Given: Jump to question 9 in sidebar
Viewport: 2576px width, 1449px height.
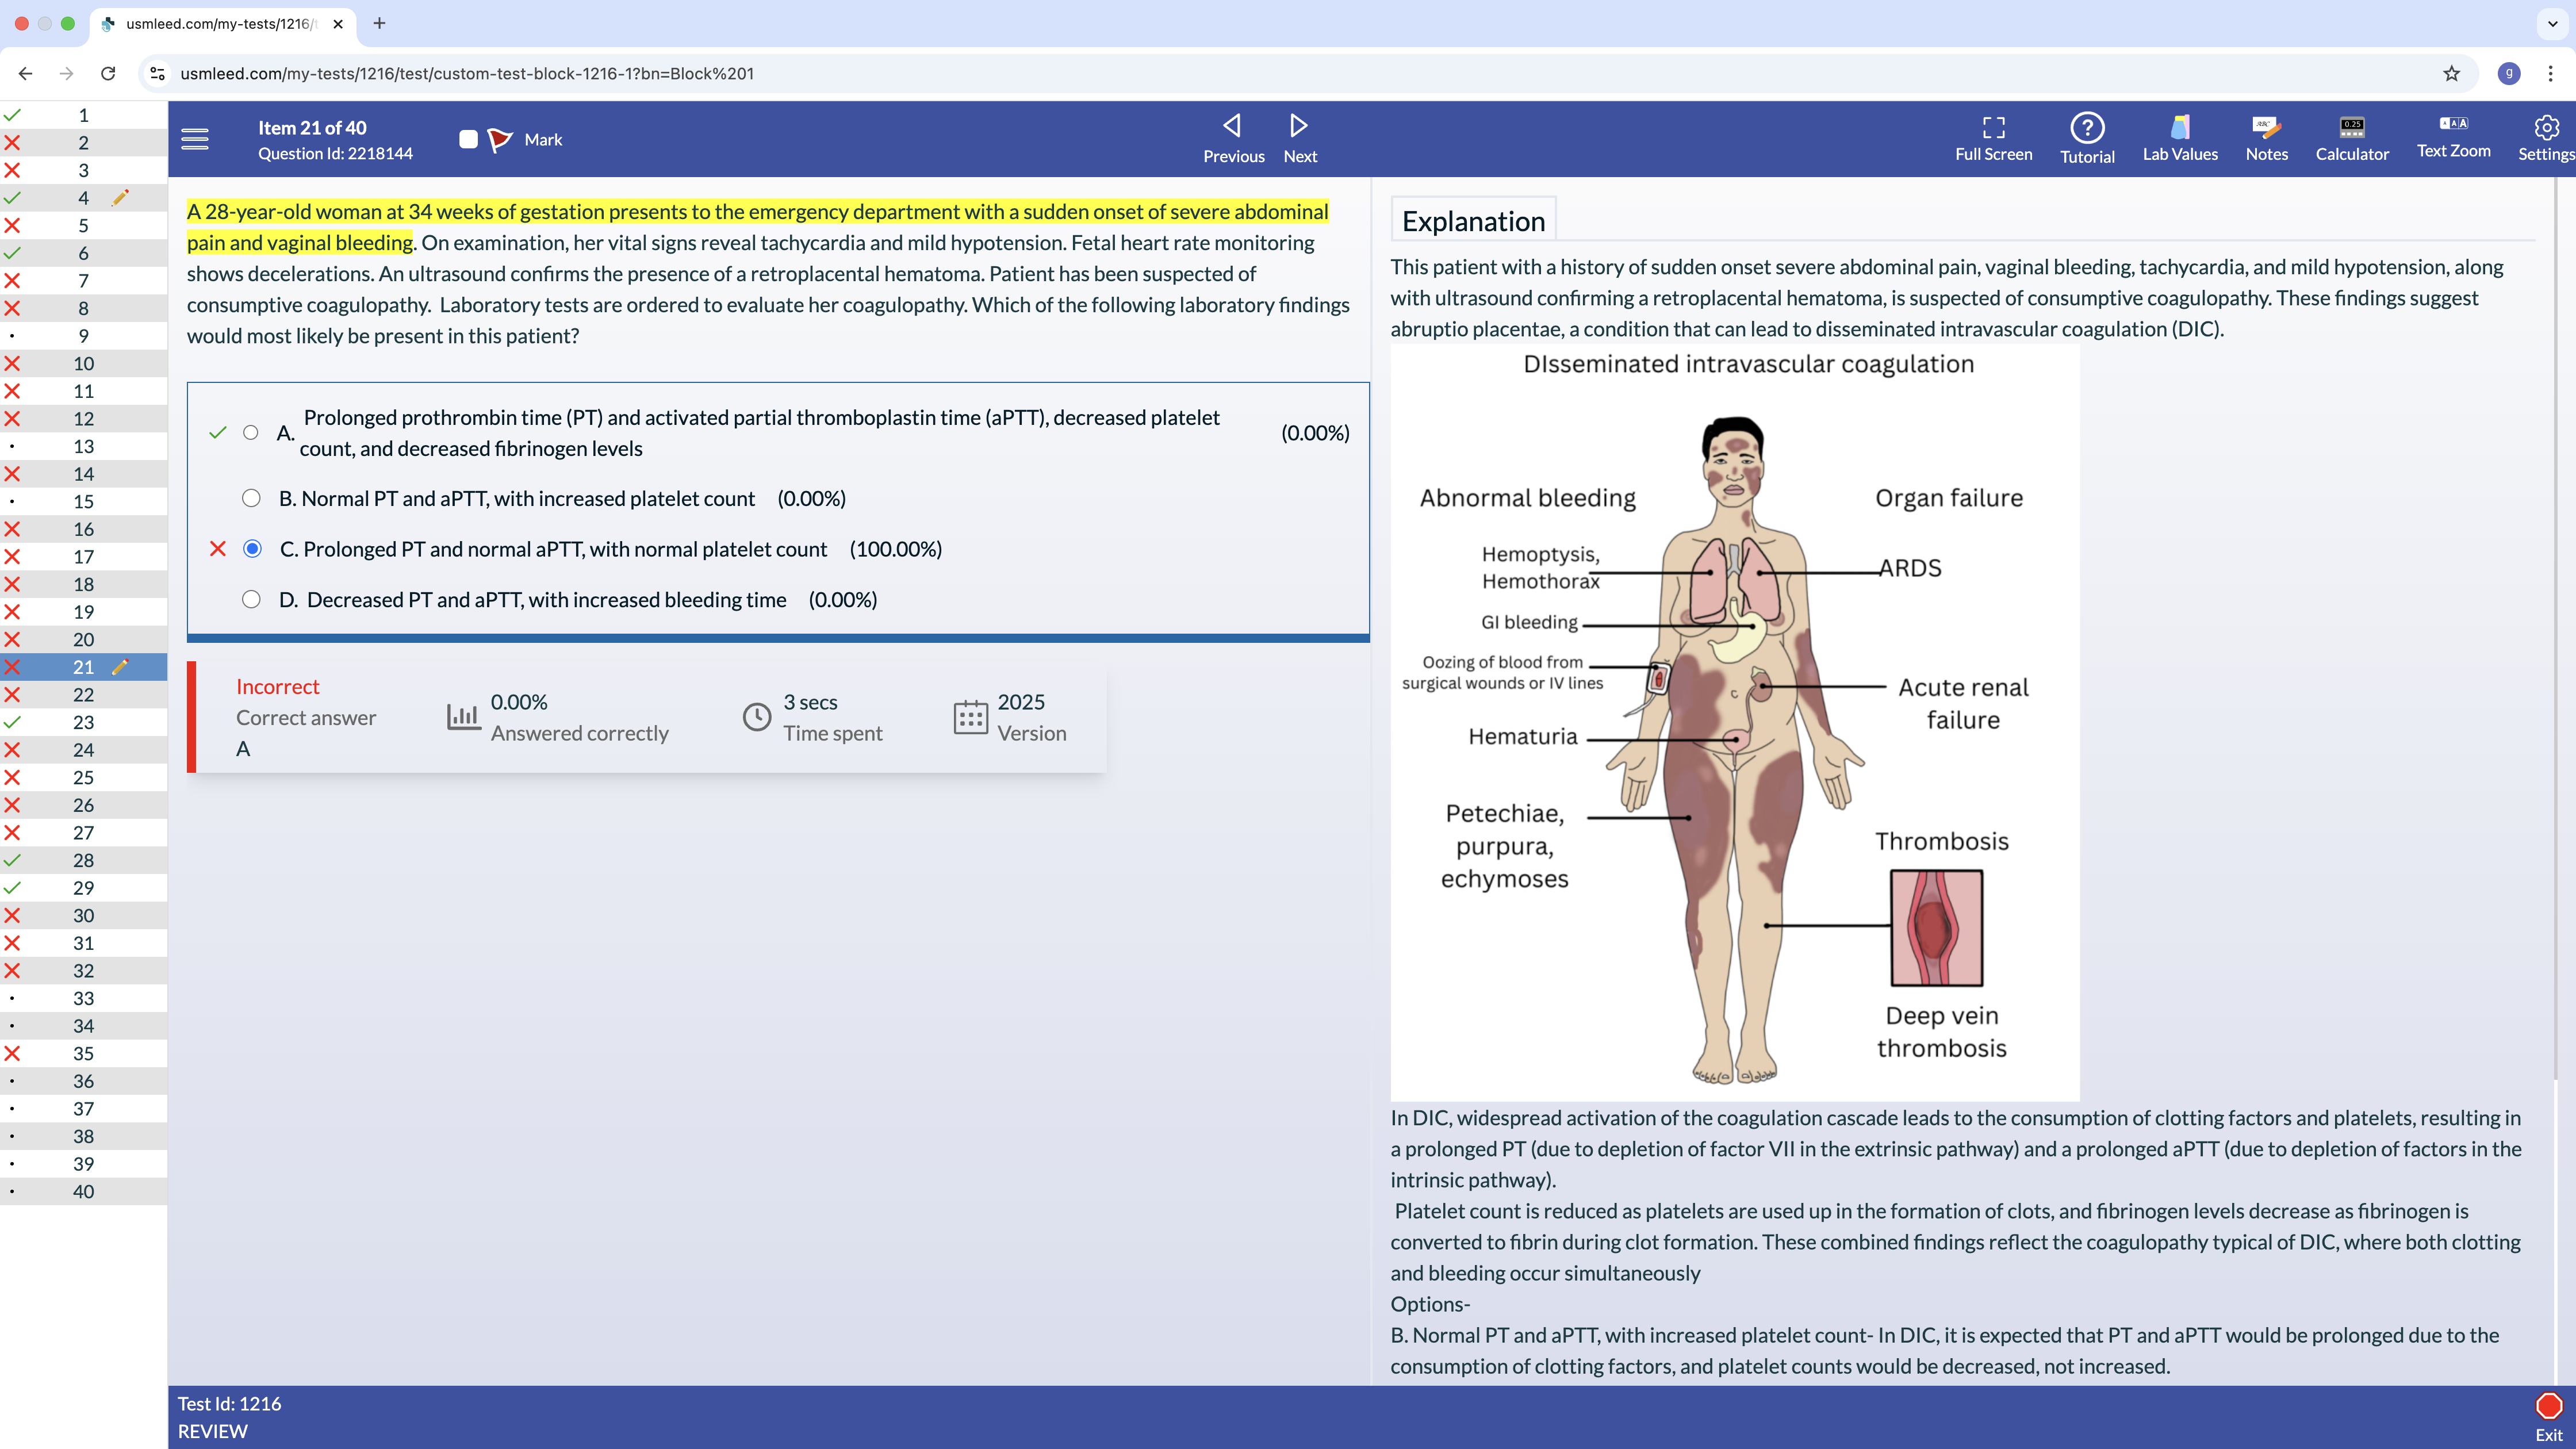Looking at the screenshot, I should tap(84, 336).
